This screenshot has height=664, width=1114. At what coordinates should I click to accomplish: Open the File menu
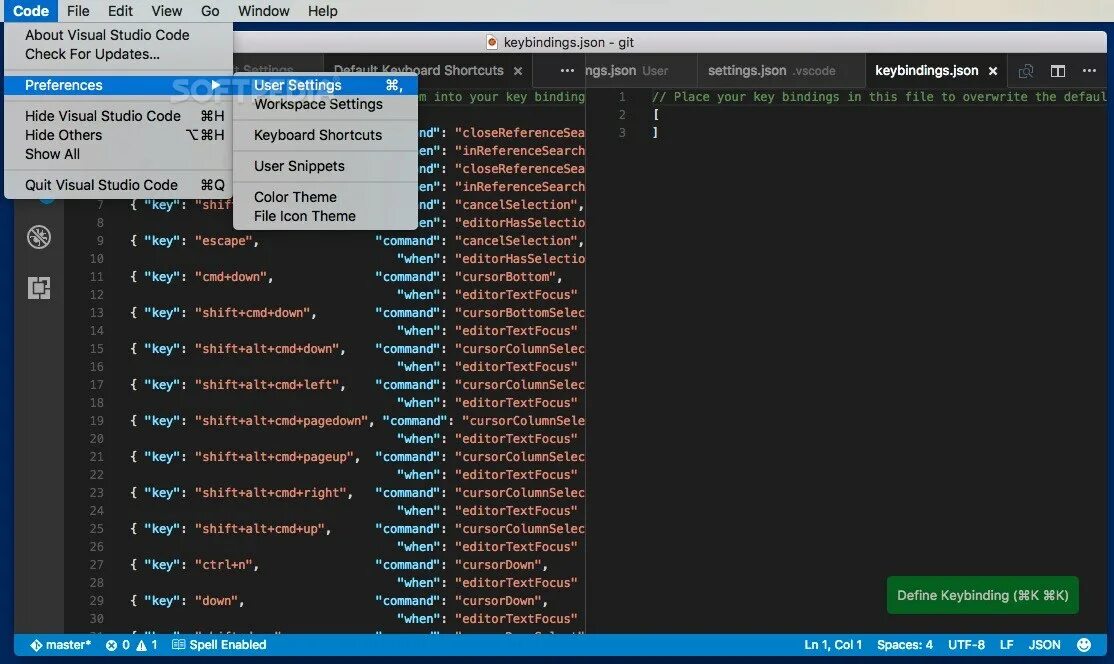[x=78, y=11]
